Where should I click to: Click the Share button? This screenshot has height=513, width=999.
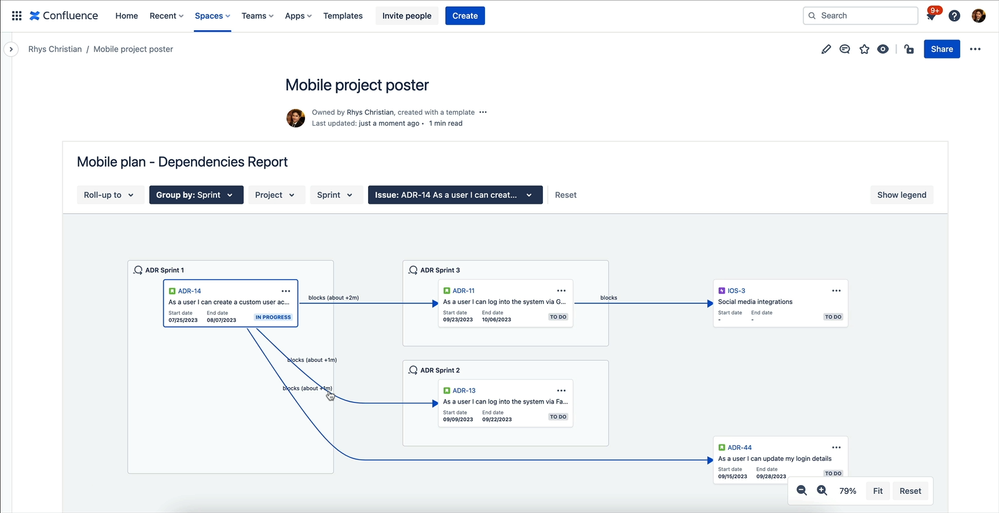[x=942, y=49]
